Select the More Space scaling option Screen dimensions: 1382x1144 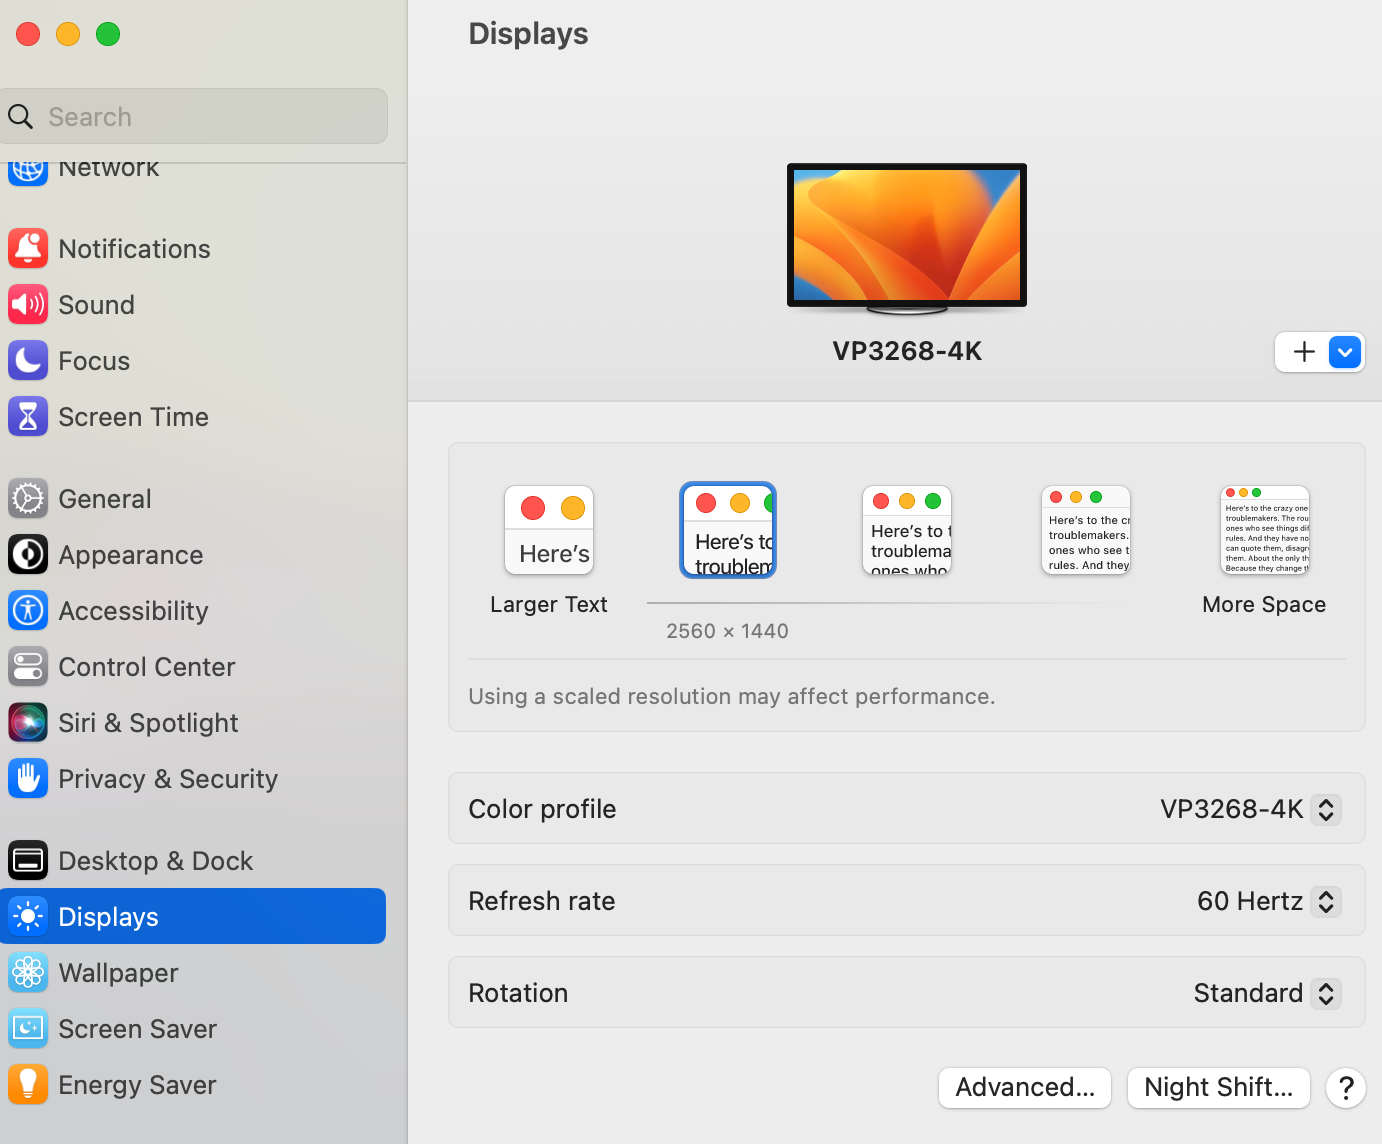coord(1264,530)
